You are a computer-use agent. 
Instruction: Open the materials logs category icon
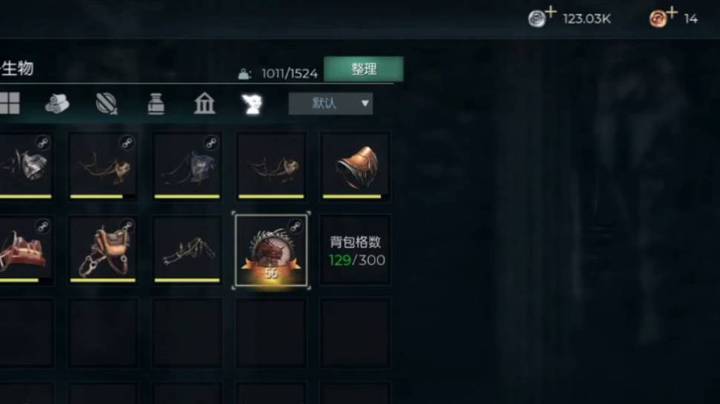57,103
